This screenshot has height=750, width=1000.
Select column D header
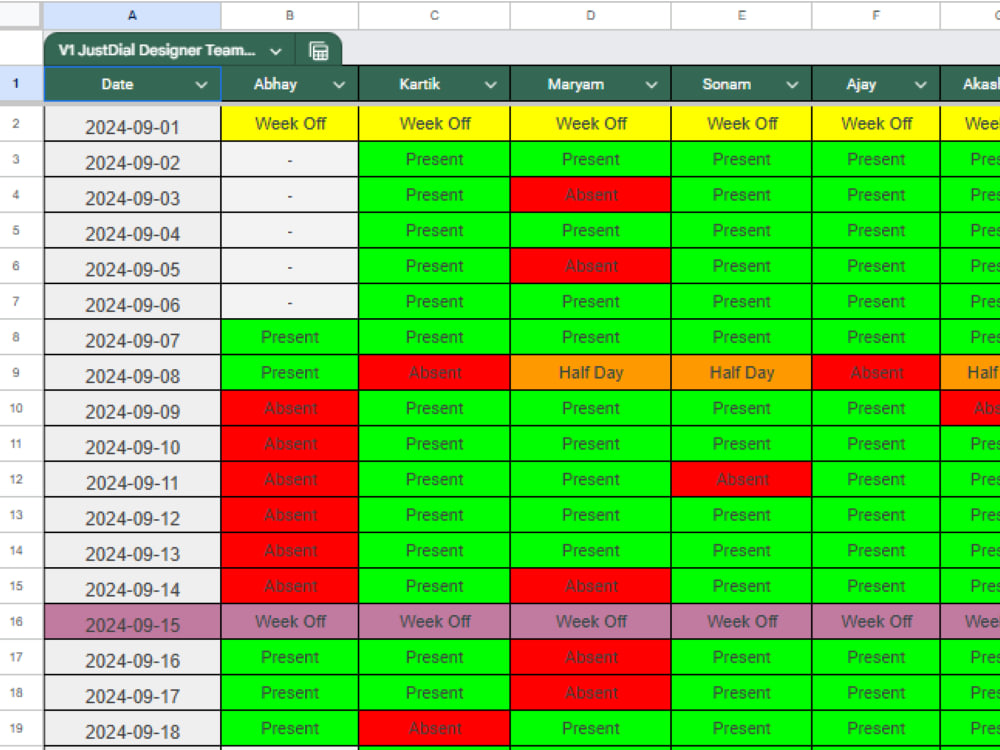591,15
